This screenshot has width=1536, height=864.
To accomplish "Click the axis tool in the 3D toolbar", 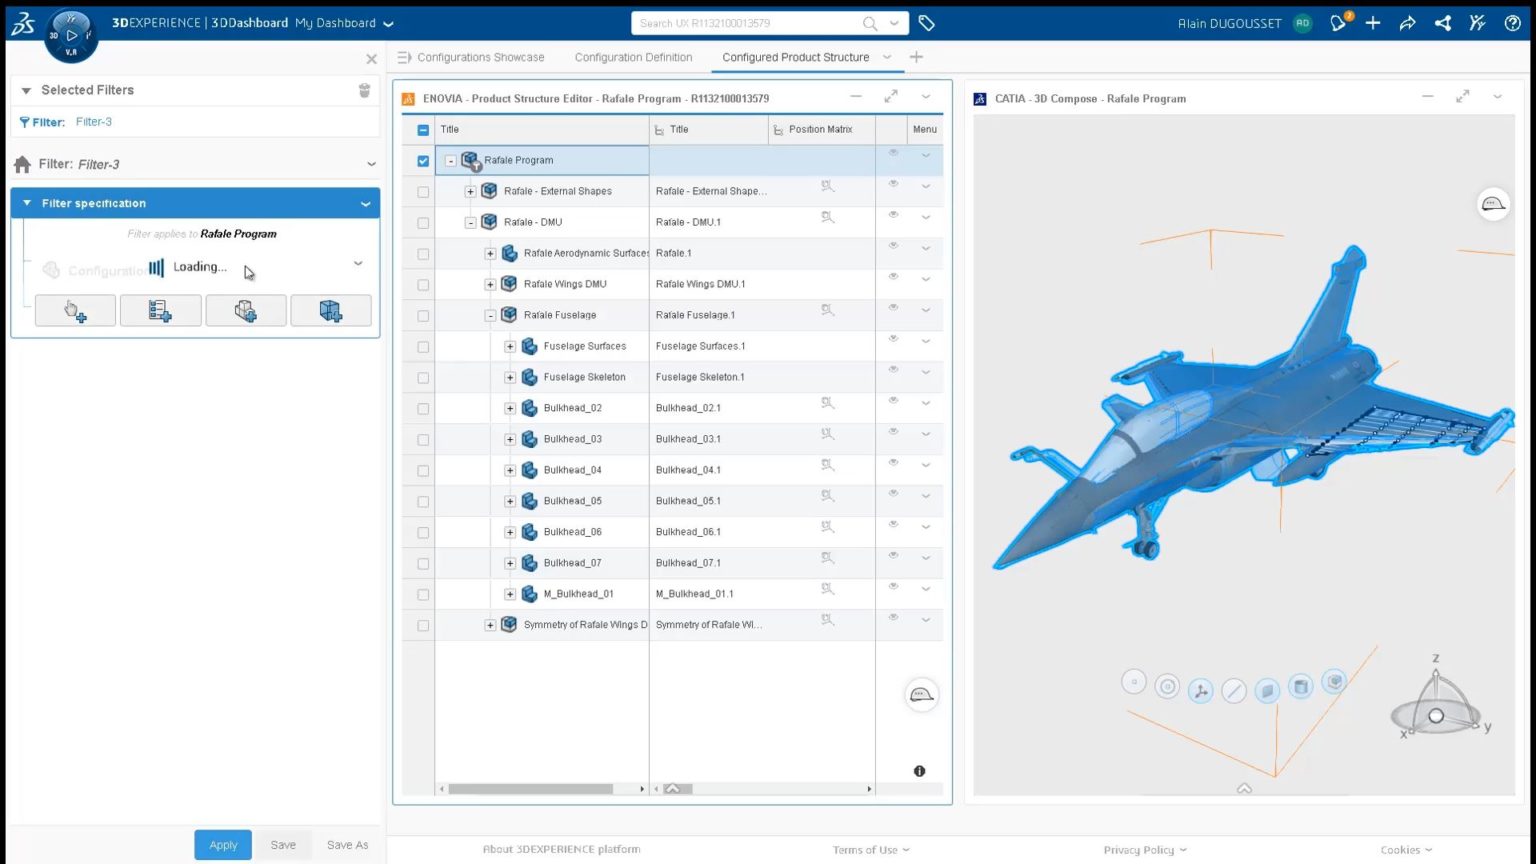I will (x=1200, y=690).
